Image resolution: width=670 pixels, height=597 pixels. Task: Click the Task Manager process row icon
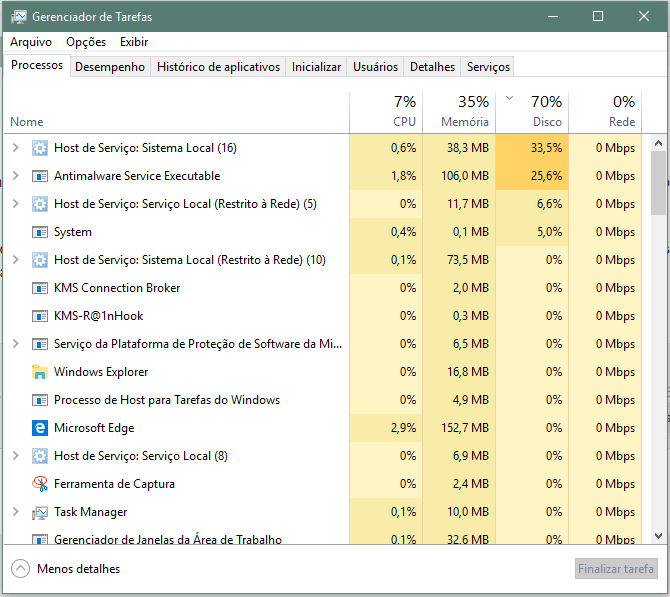click(40, 512)
